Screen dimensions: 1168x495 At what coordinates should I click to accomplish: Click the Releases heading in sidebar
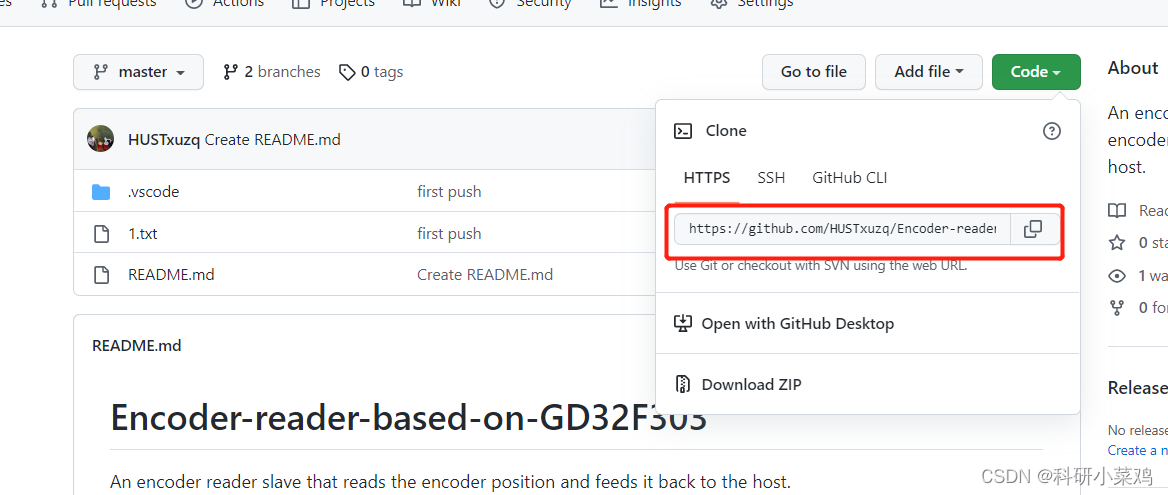(1137, 388)
